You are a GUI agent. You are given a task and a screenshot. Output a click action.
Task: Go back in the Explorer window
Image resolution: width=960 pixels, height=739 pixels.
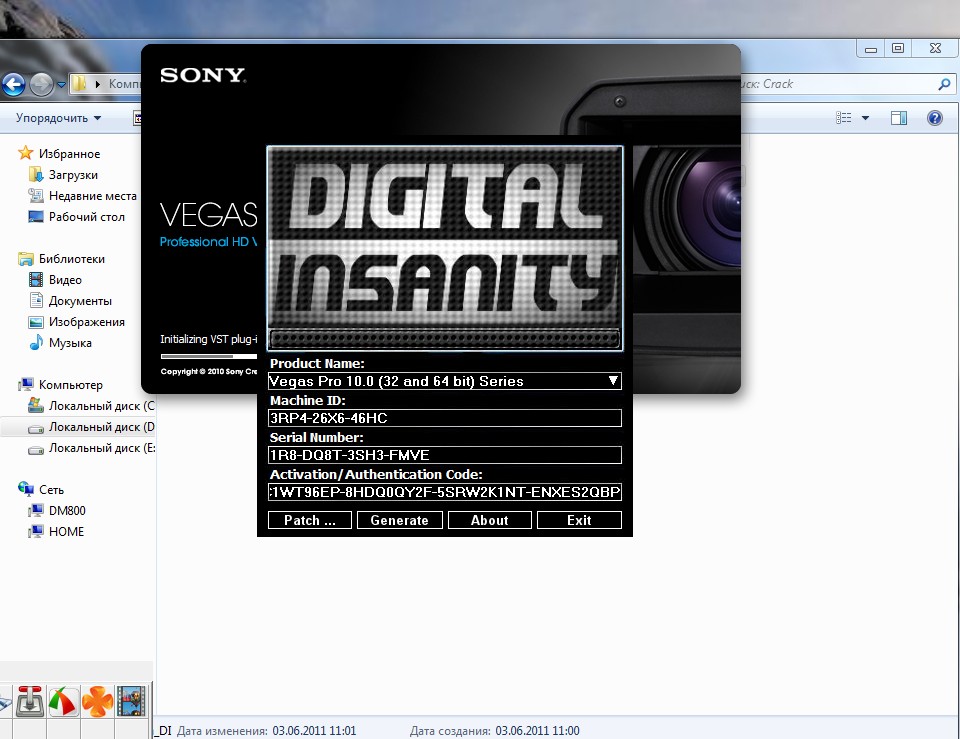pyautogui.click(x=13, y=84)
